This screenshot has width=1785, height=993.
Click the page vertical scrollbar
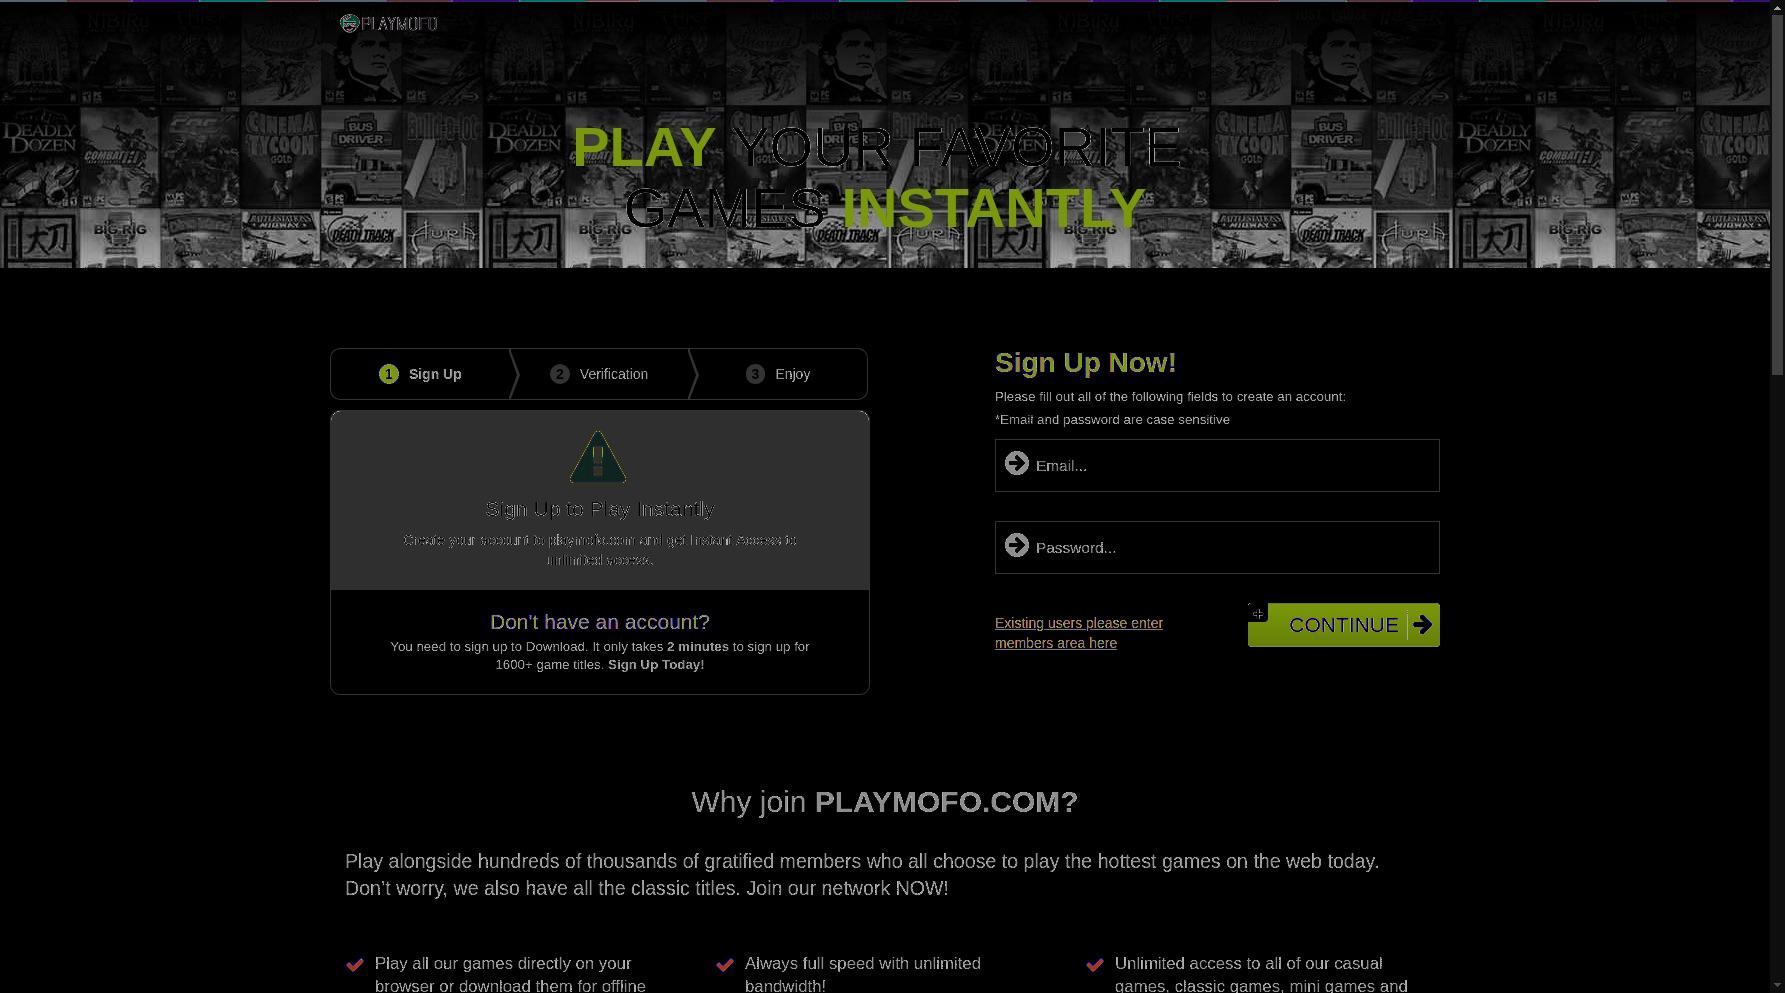(1777, 496)
